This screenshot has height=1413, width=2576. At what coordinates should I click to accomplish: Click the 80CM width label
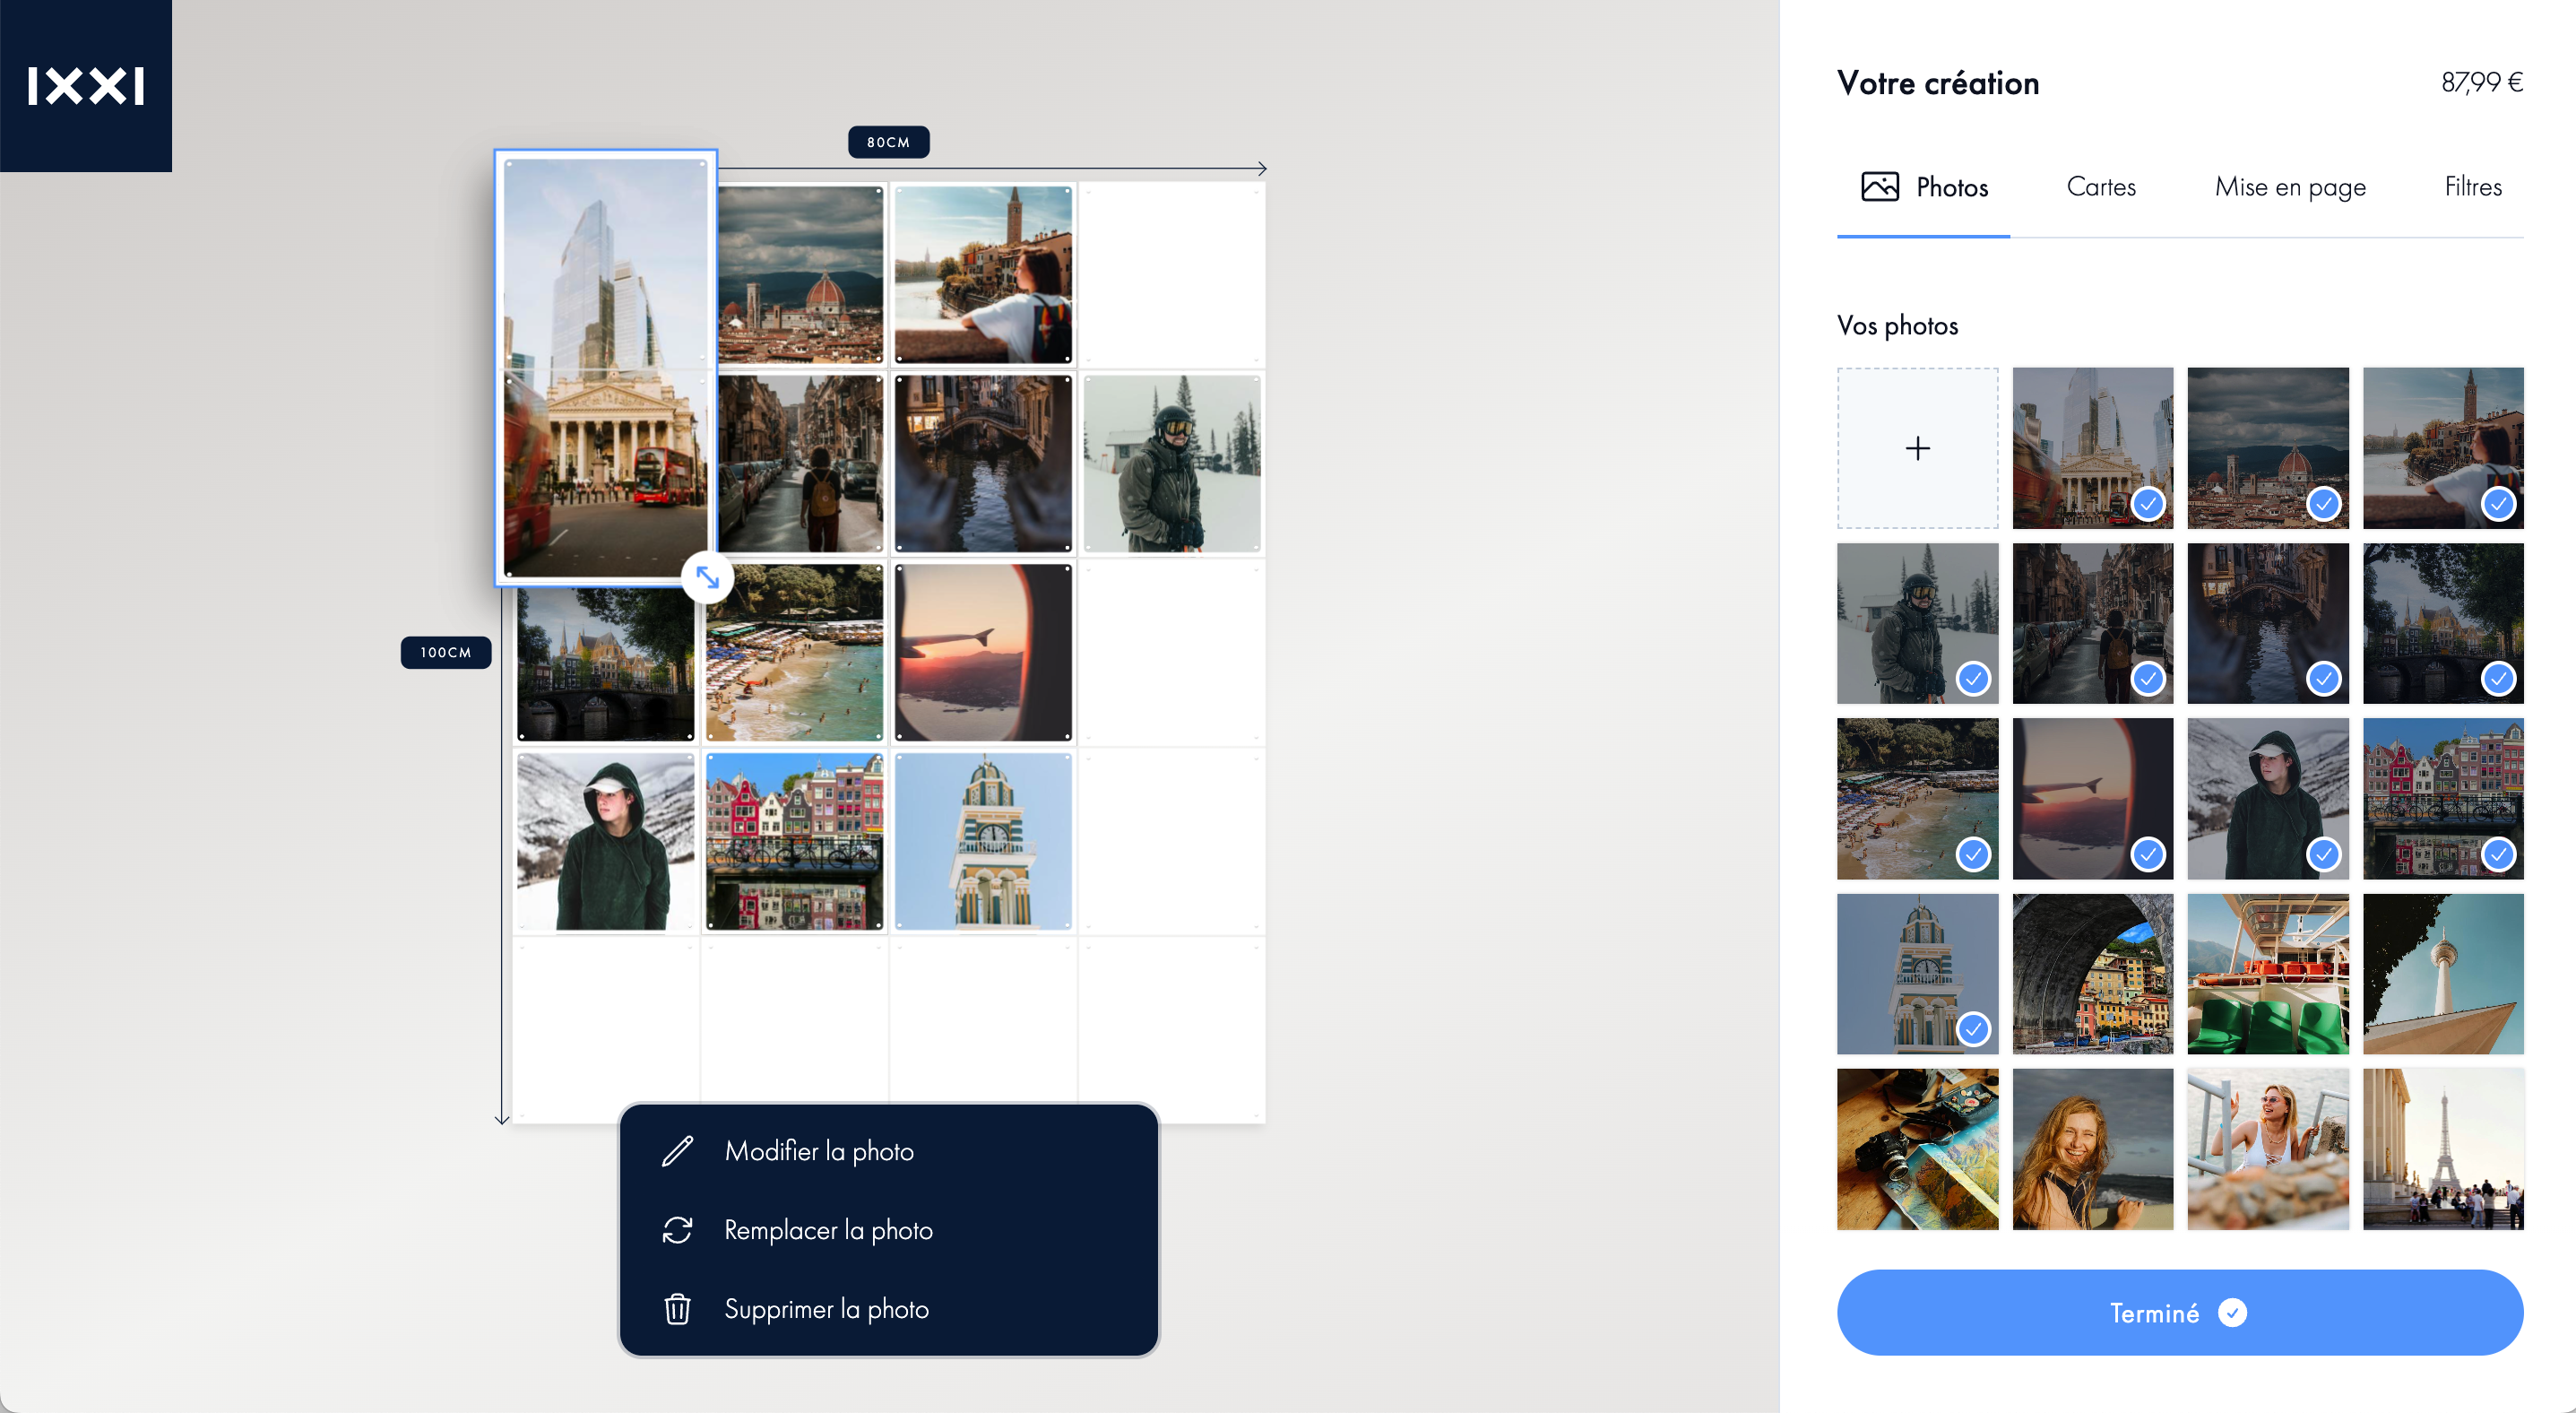[888, 142]
